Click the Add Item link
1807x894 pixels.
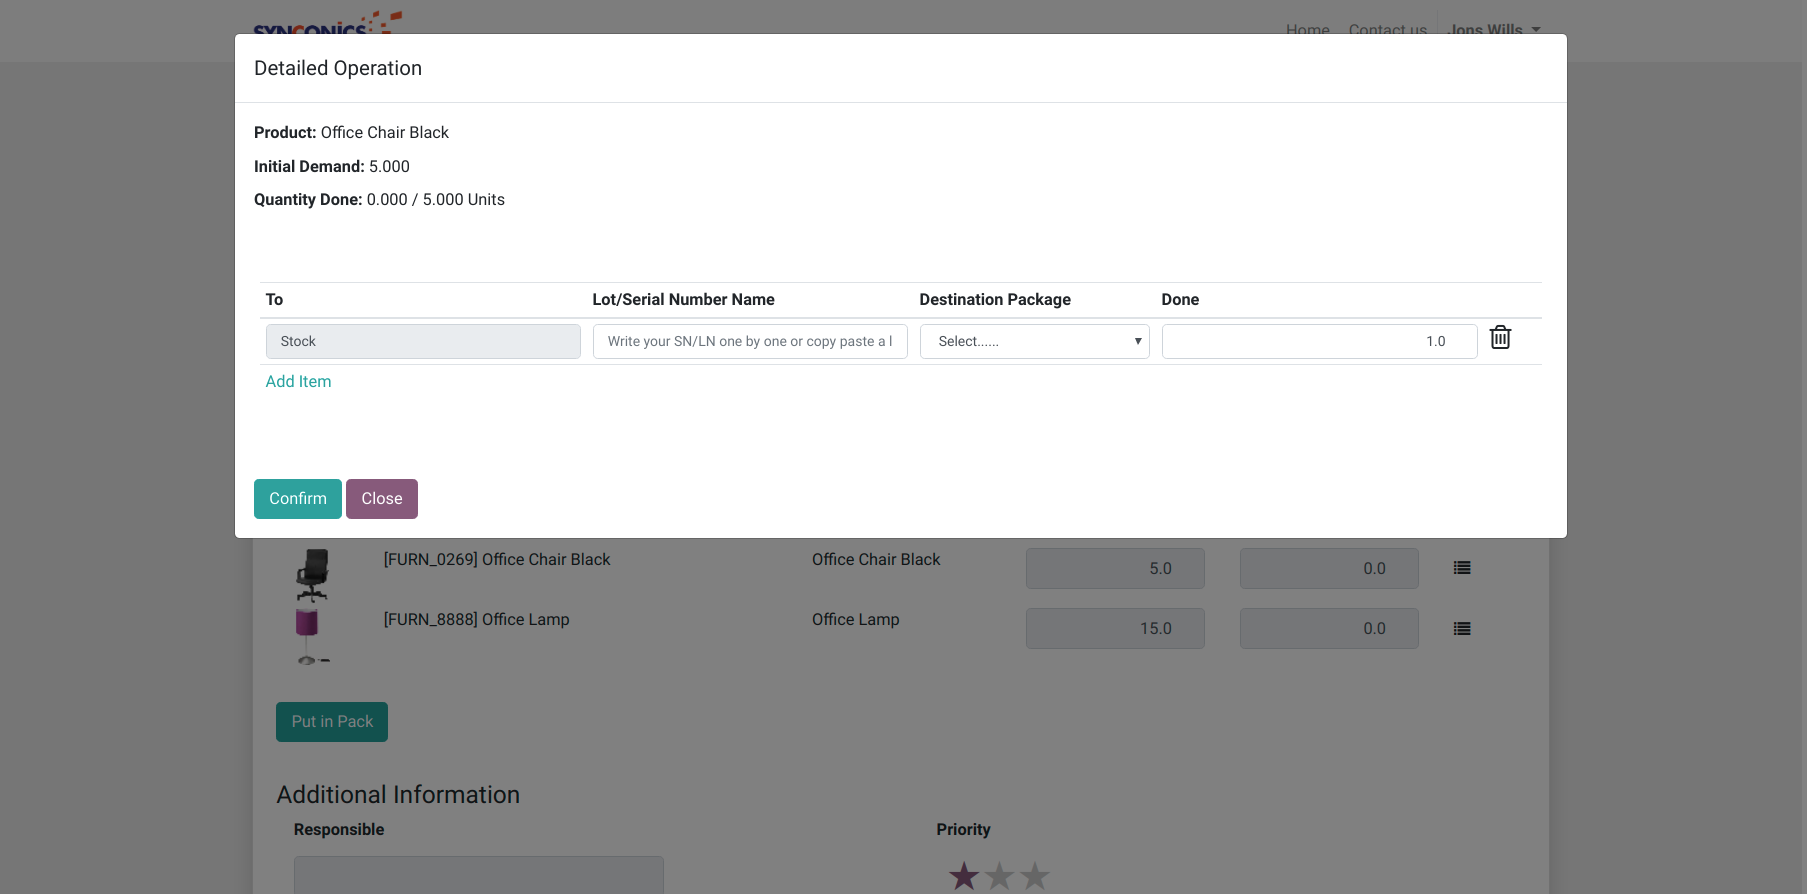point(298,382)
